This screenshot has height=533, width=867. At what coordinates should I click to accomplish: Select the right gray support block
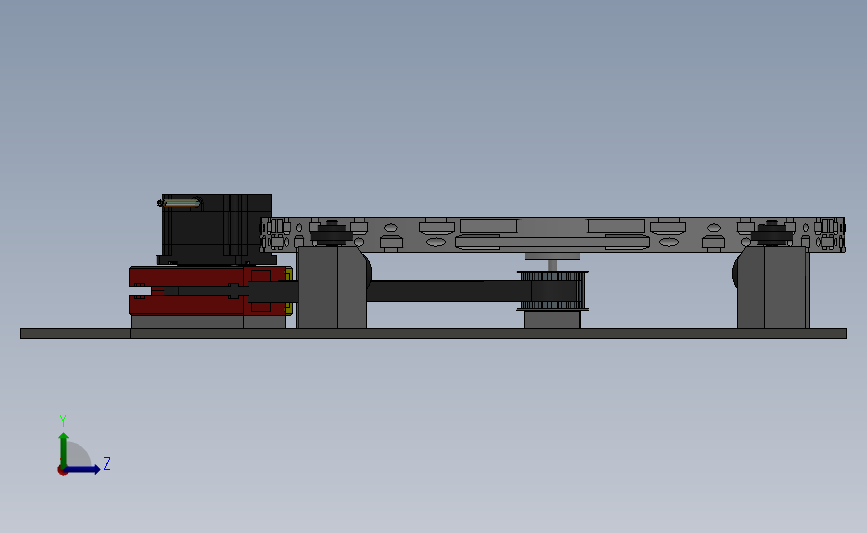tap(773, 288)
